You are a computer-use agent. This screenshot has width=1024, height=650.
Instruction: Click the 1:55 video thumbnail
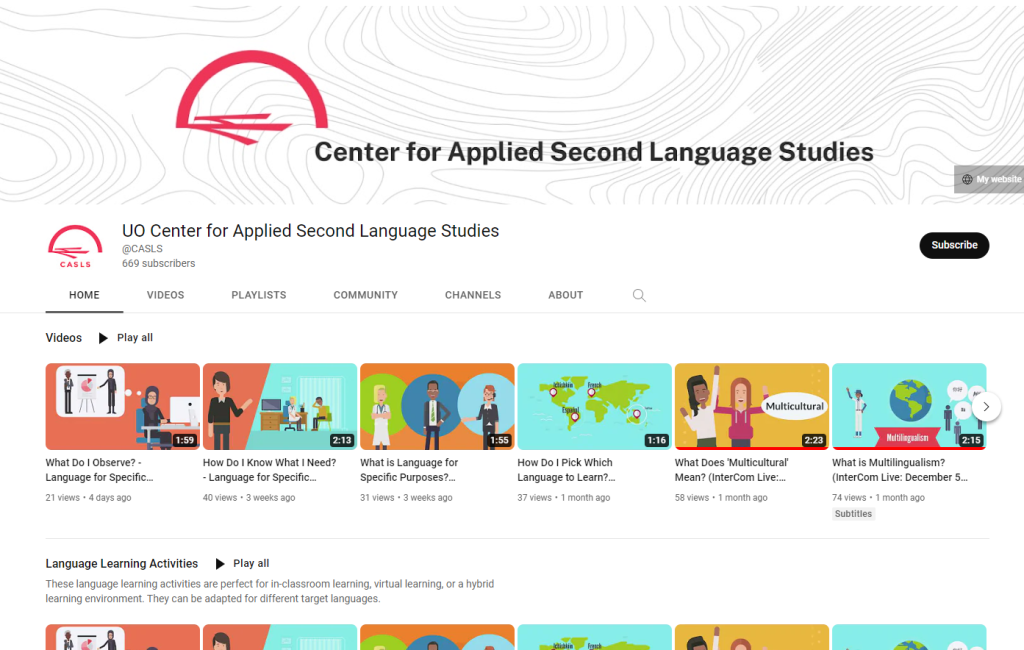(x=438, y=406)
